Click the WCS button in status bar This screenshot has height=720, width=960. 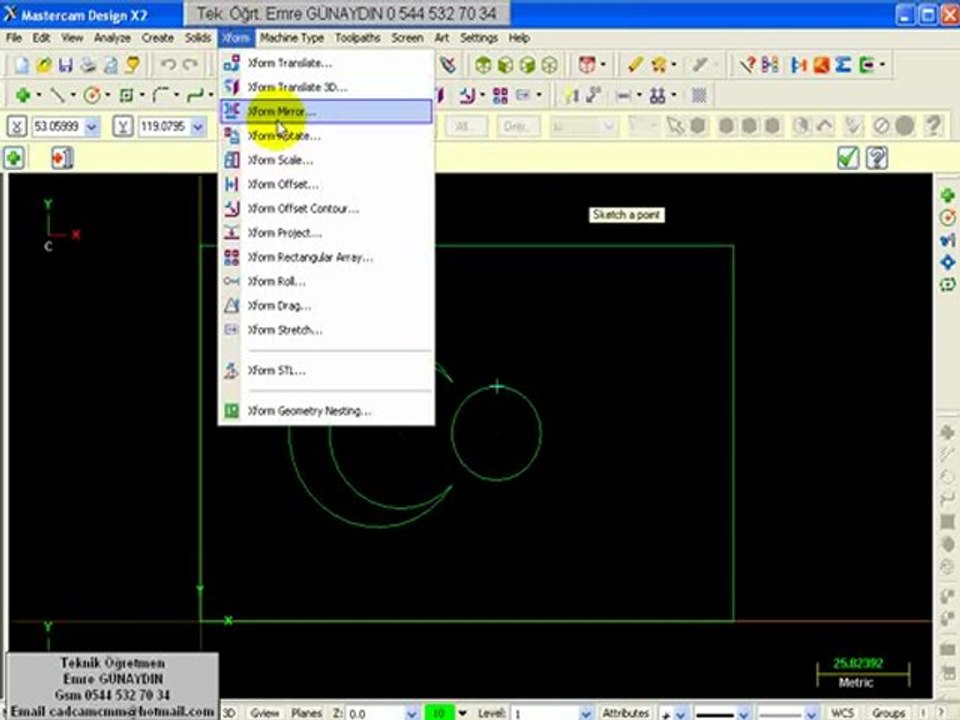pyautogui.click(x=842, y=713)
